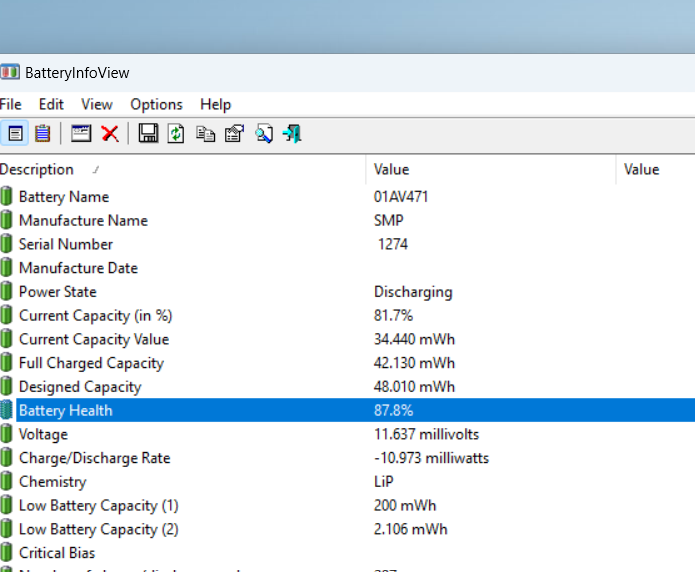The image size is (695, 572).
Task: Select the Full Charged Capacity row
Action: click(x=348, y=363)
